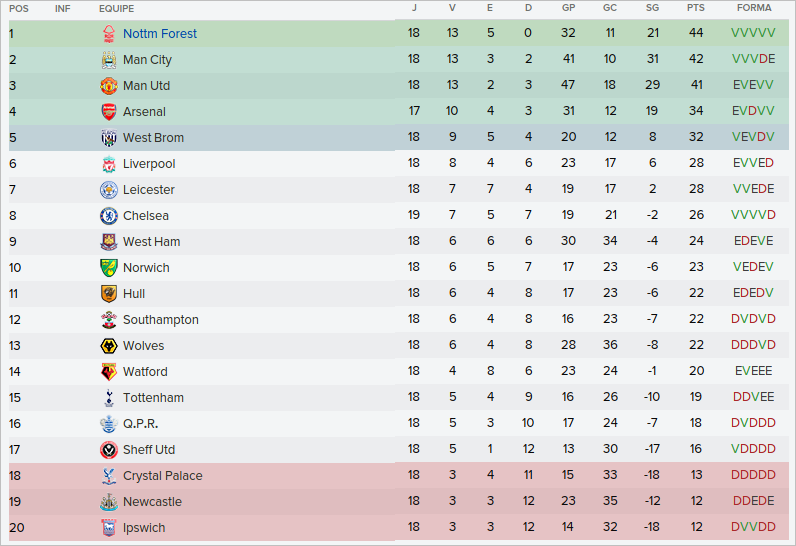
Task: Select the Ipswich row in table
Action: click(x=400, y=528)
